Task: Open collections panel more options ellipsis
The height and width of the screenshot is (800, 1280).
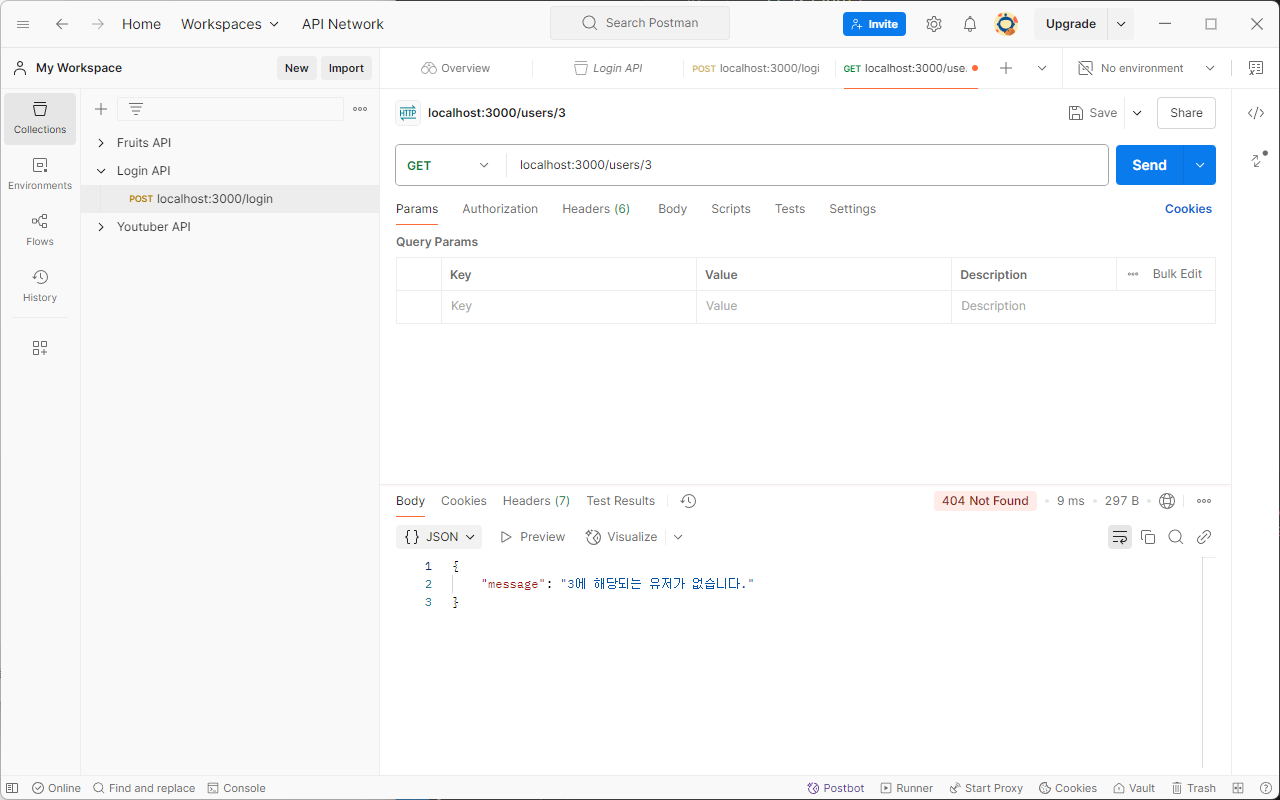Action: (x=360, y=109)
